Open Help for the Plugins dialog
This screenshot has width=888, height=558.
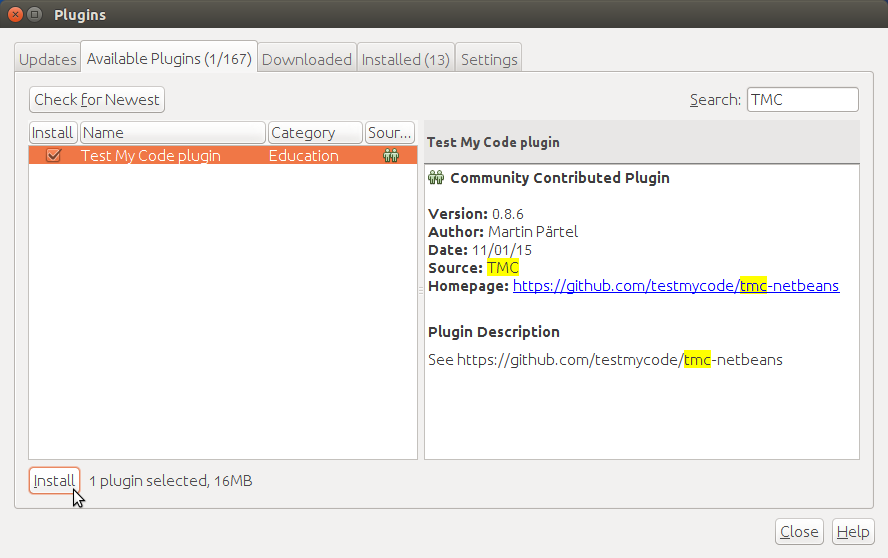tap(853, 531)
